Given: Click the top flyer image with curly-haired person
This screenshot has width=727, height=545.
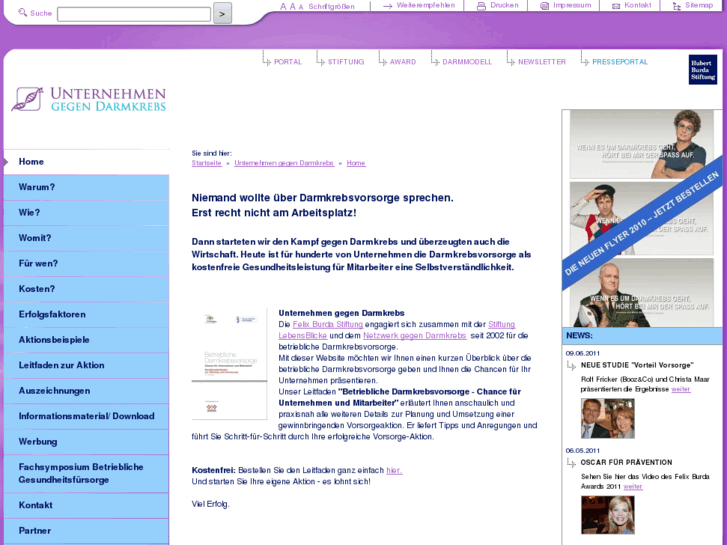Looking at the screenshot, I should [642, 144].
